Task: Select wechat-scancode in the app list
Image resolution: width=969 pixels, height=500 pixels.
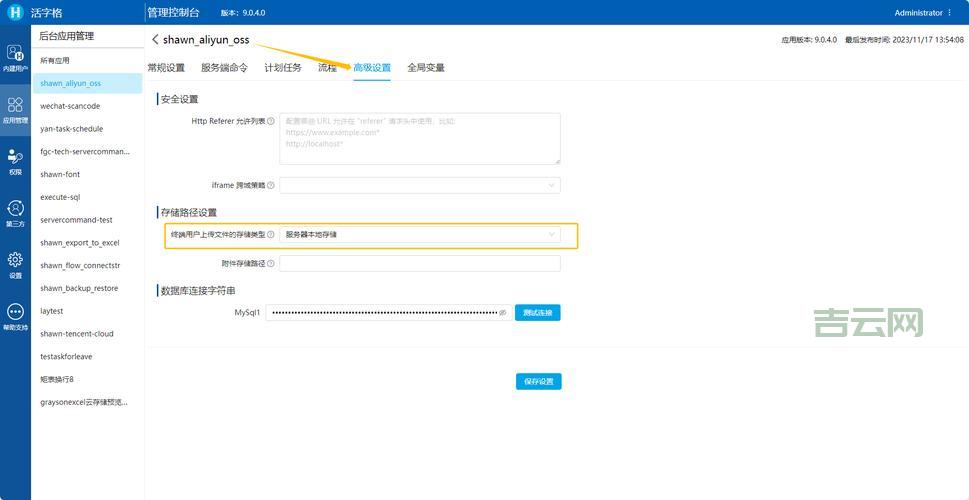Action: [x=70, y=106]
